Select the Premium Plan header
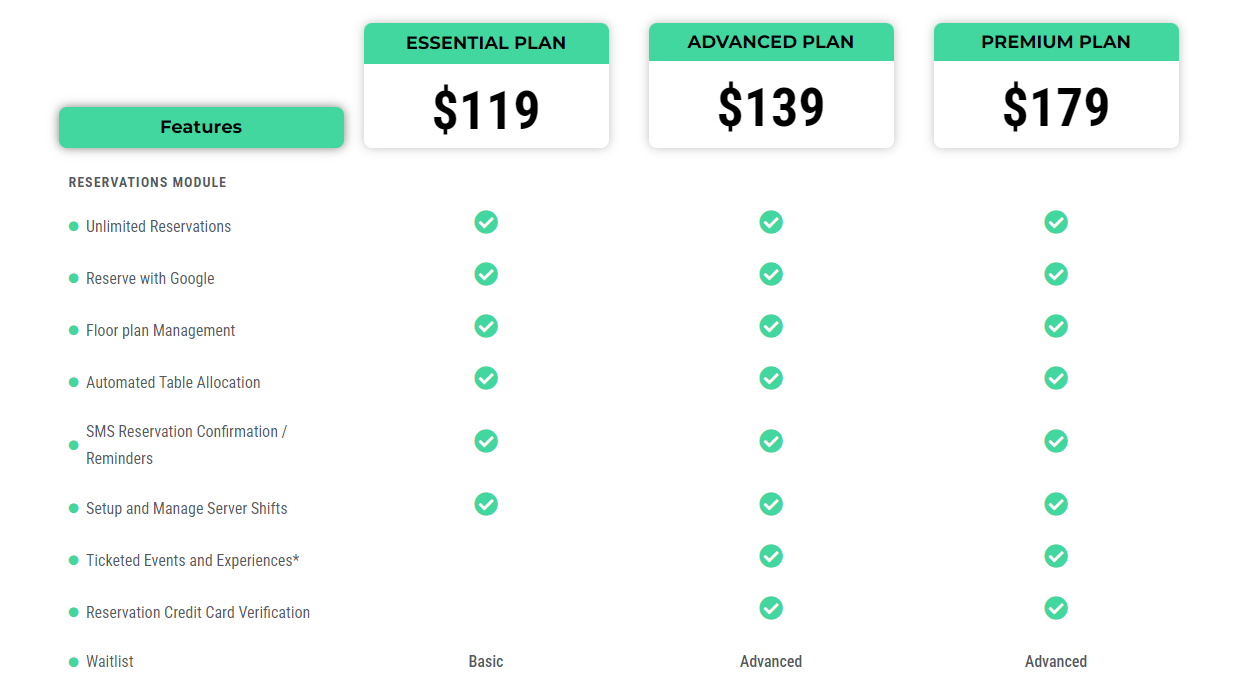1245x687 pixels. [x=1056, y=42]
